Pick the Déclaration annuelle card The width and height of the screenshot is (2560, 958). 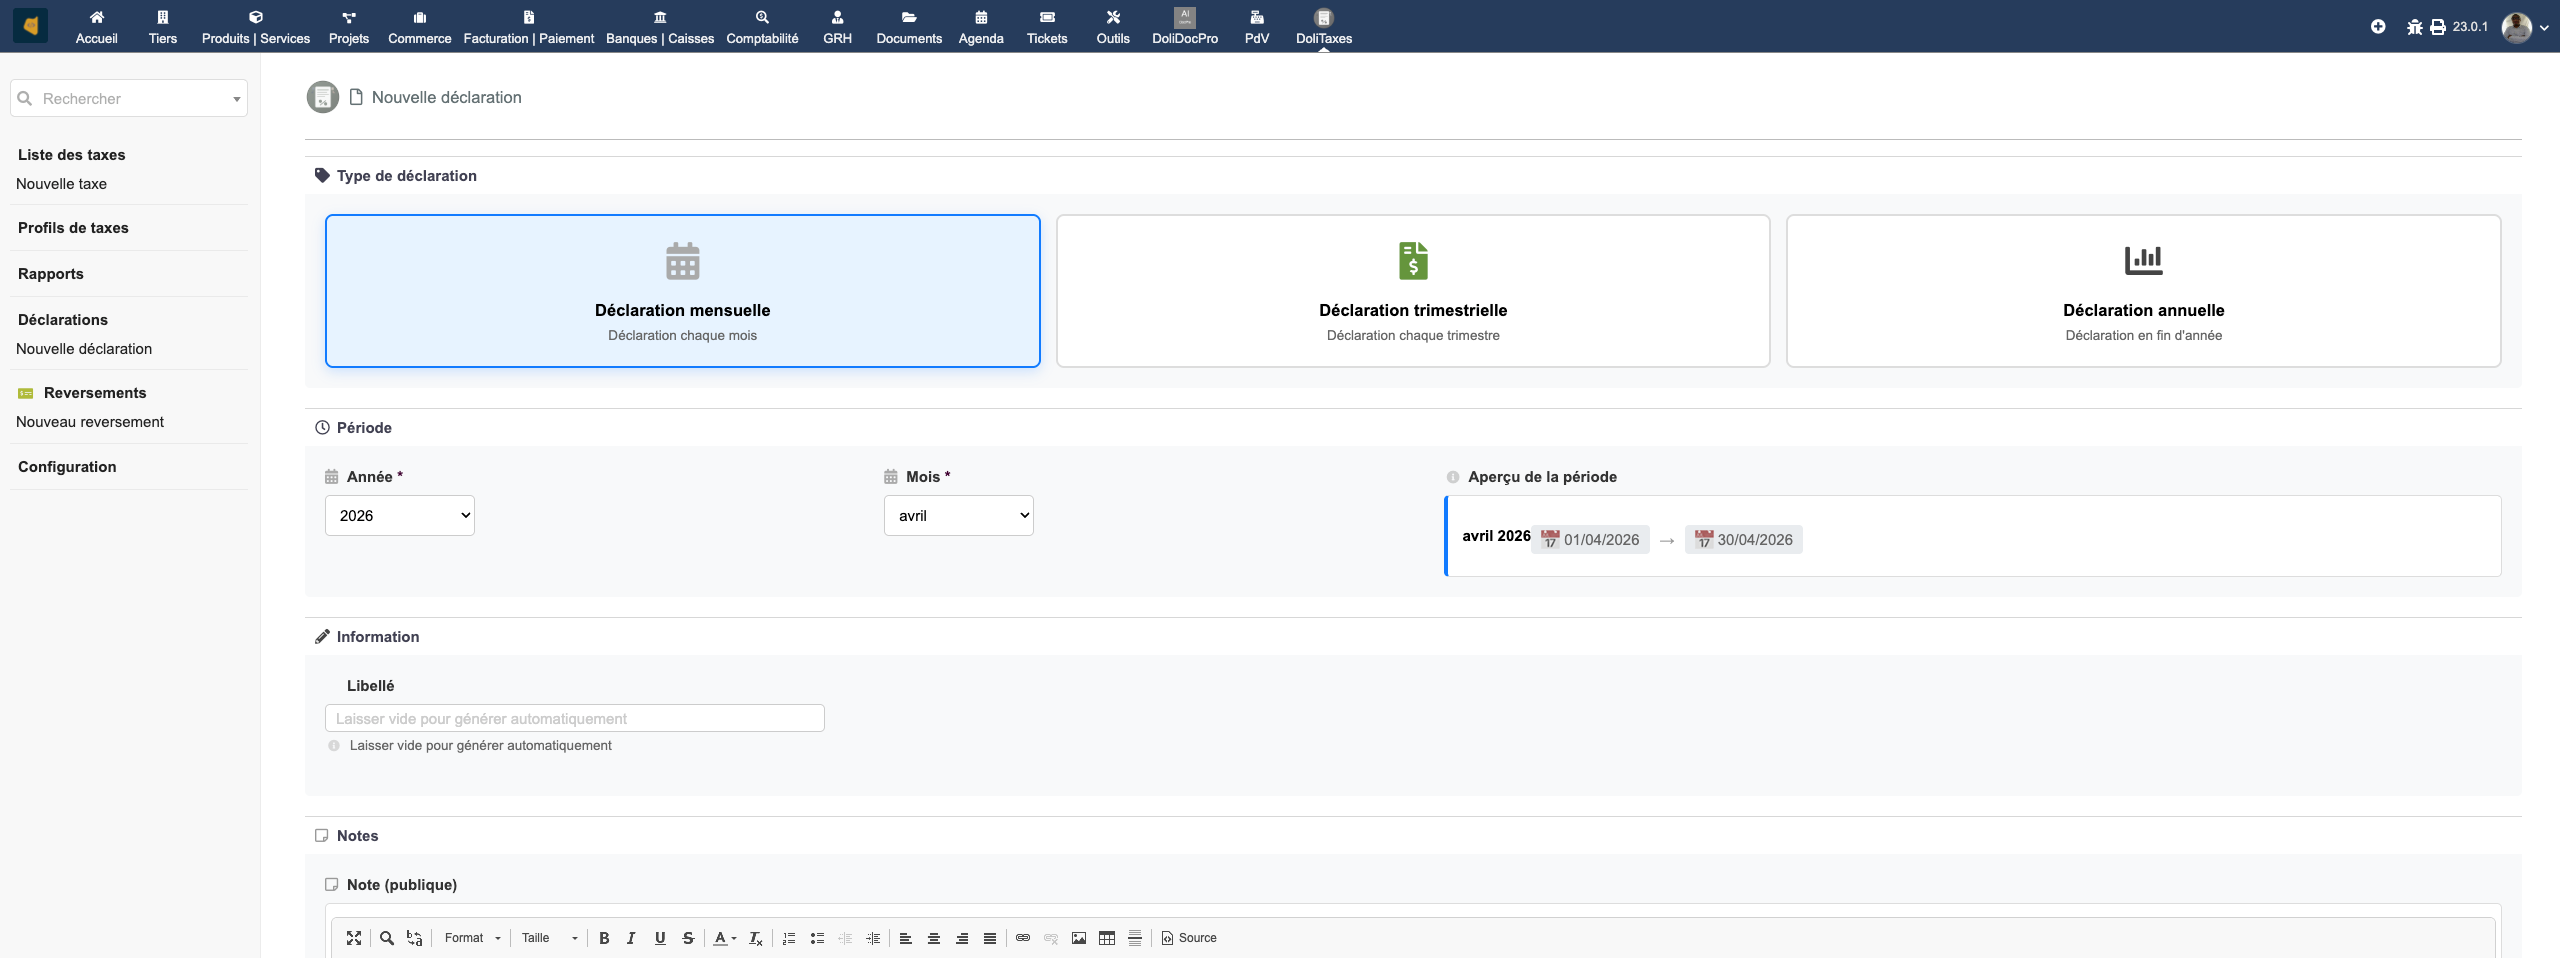(x=2143, y=291)
